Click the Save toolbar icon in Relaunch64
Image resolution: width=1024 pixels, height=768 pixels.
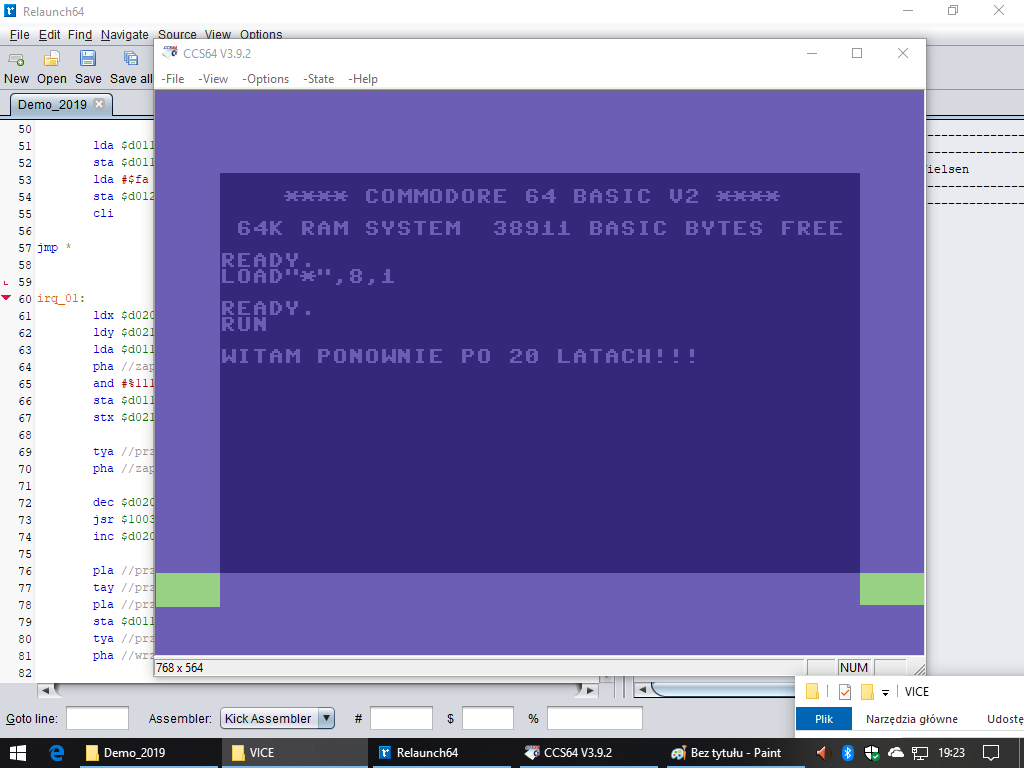tap(88, 59)
